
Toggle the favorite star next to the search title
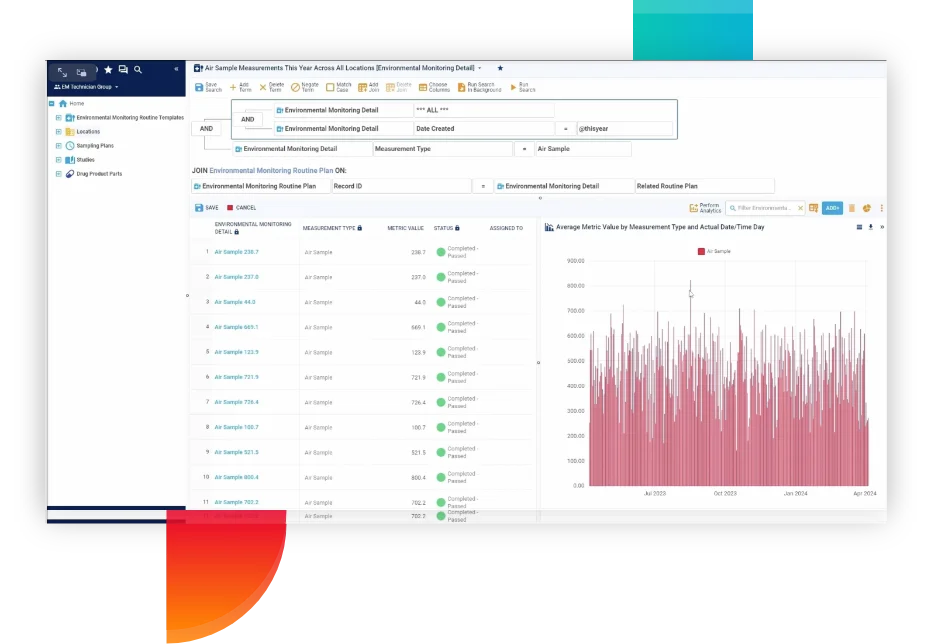pos(500,68)
